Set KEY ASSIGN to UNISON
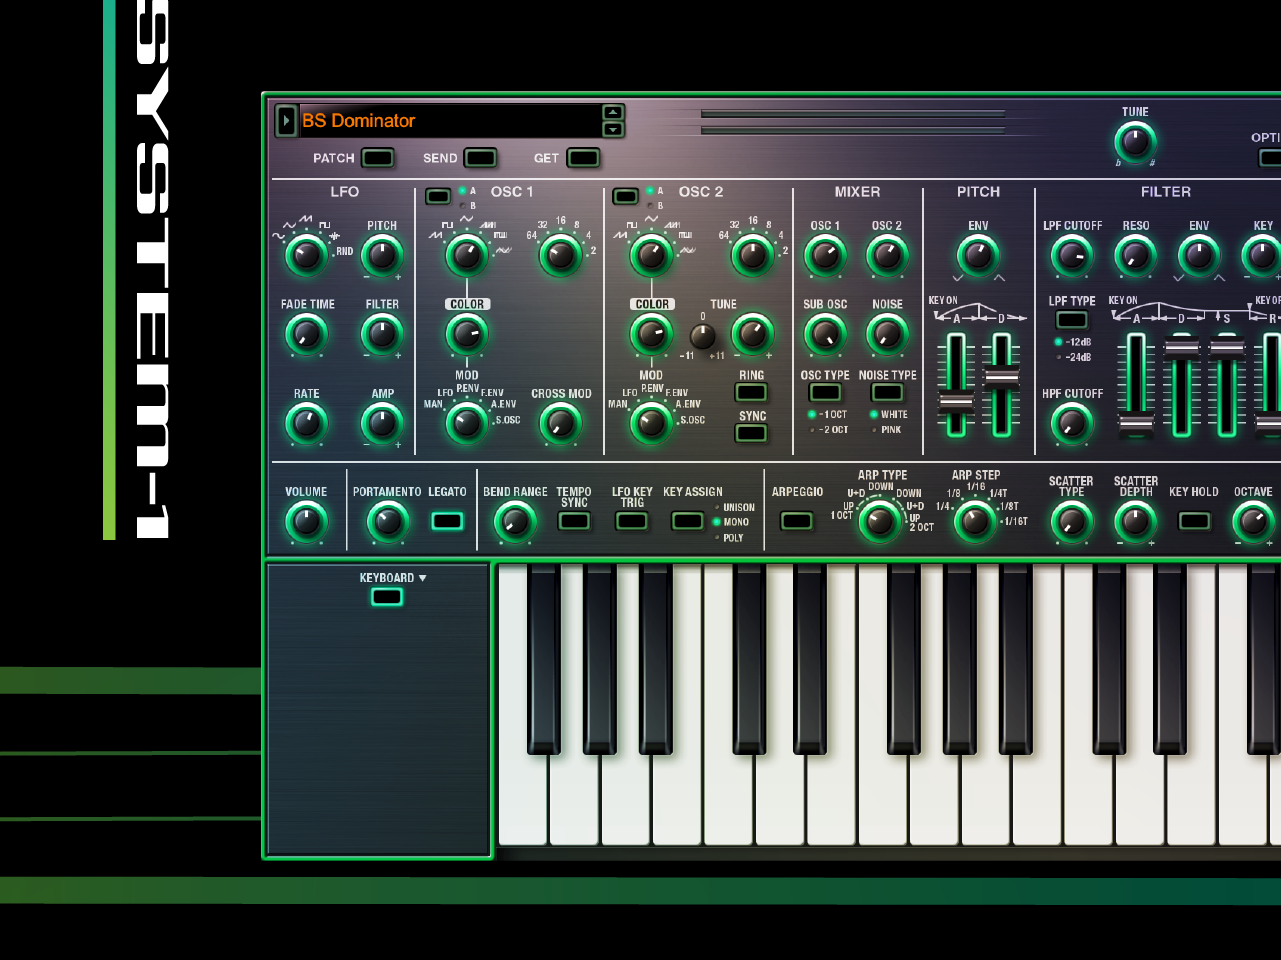The image size is (1281, 960). click(717, 507)
